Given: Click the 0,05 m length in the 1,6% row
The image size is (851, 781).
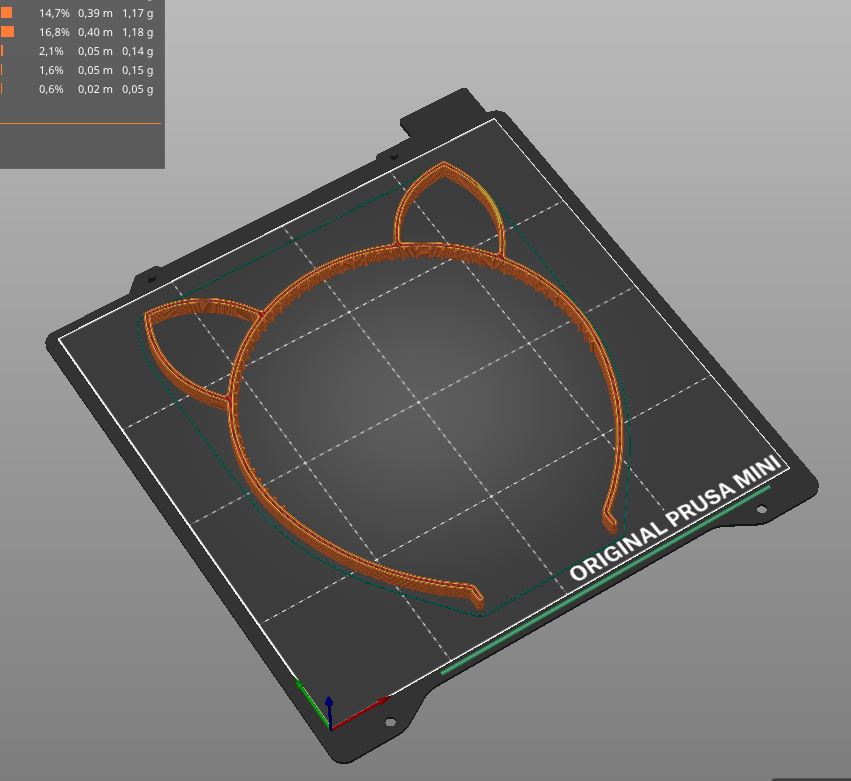Looking at the screenshot, I should pyautogui.click(x=96, y=70).
